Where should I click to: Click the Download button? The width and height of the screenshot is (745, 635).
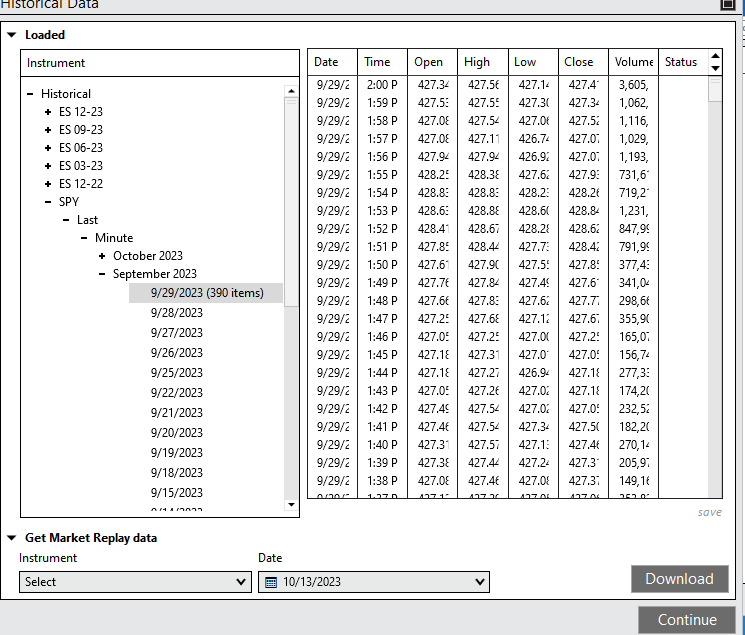pos(679,579)
